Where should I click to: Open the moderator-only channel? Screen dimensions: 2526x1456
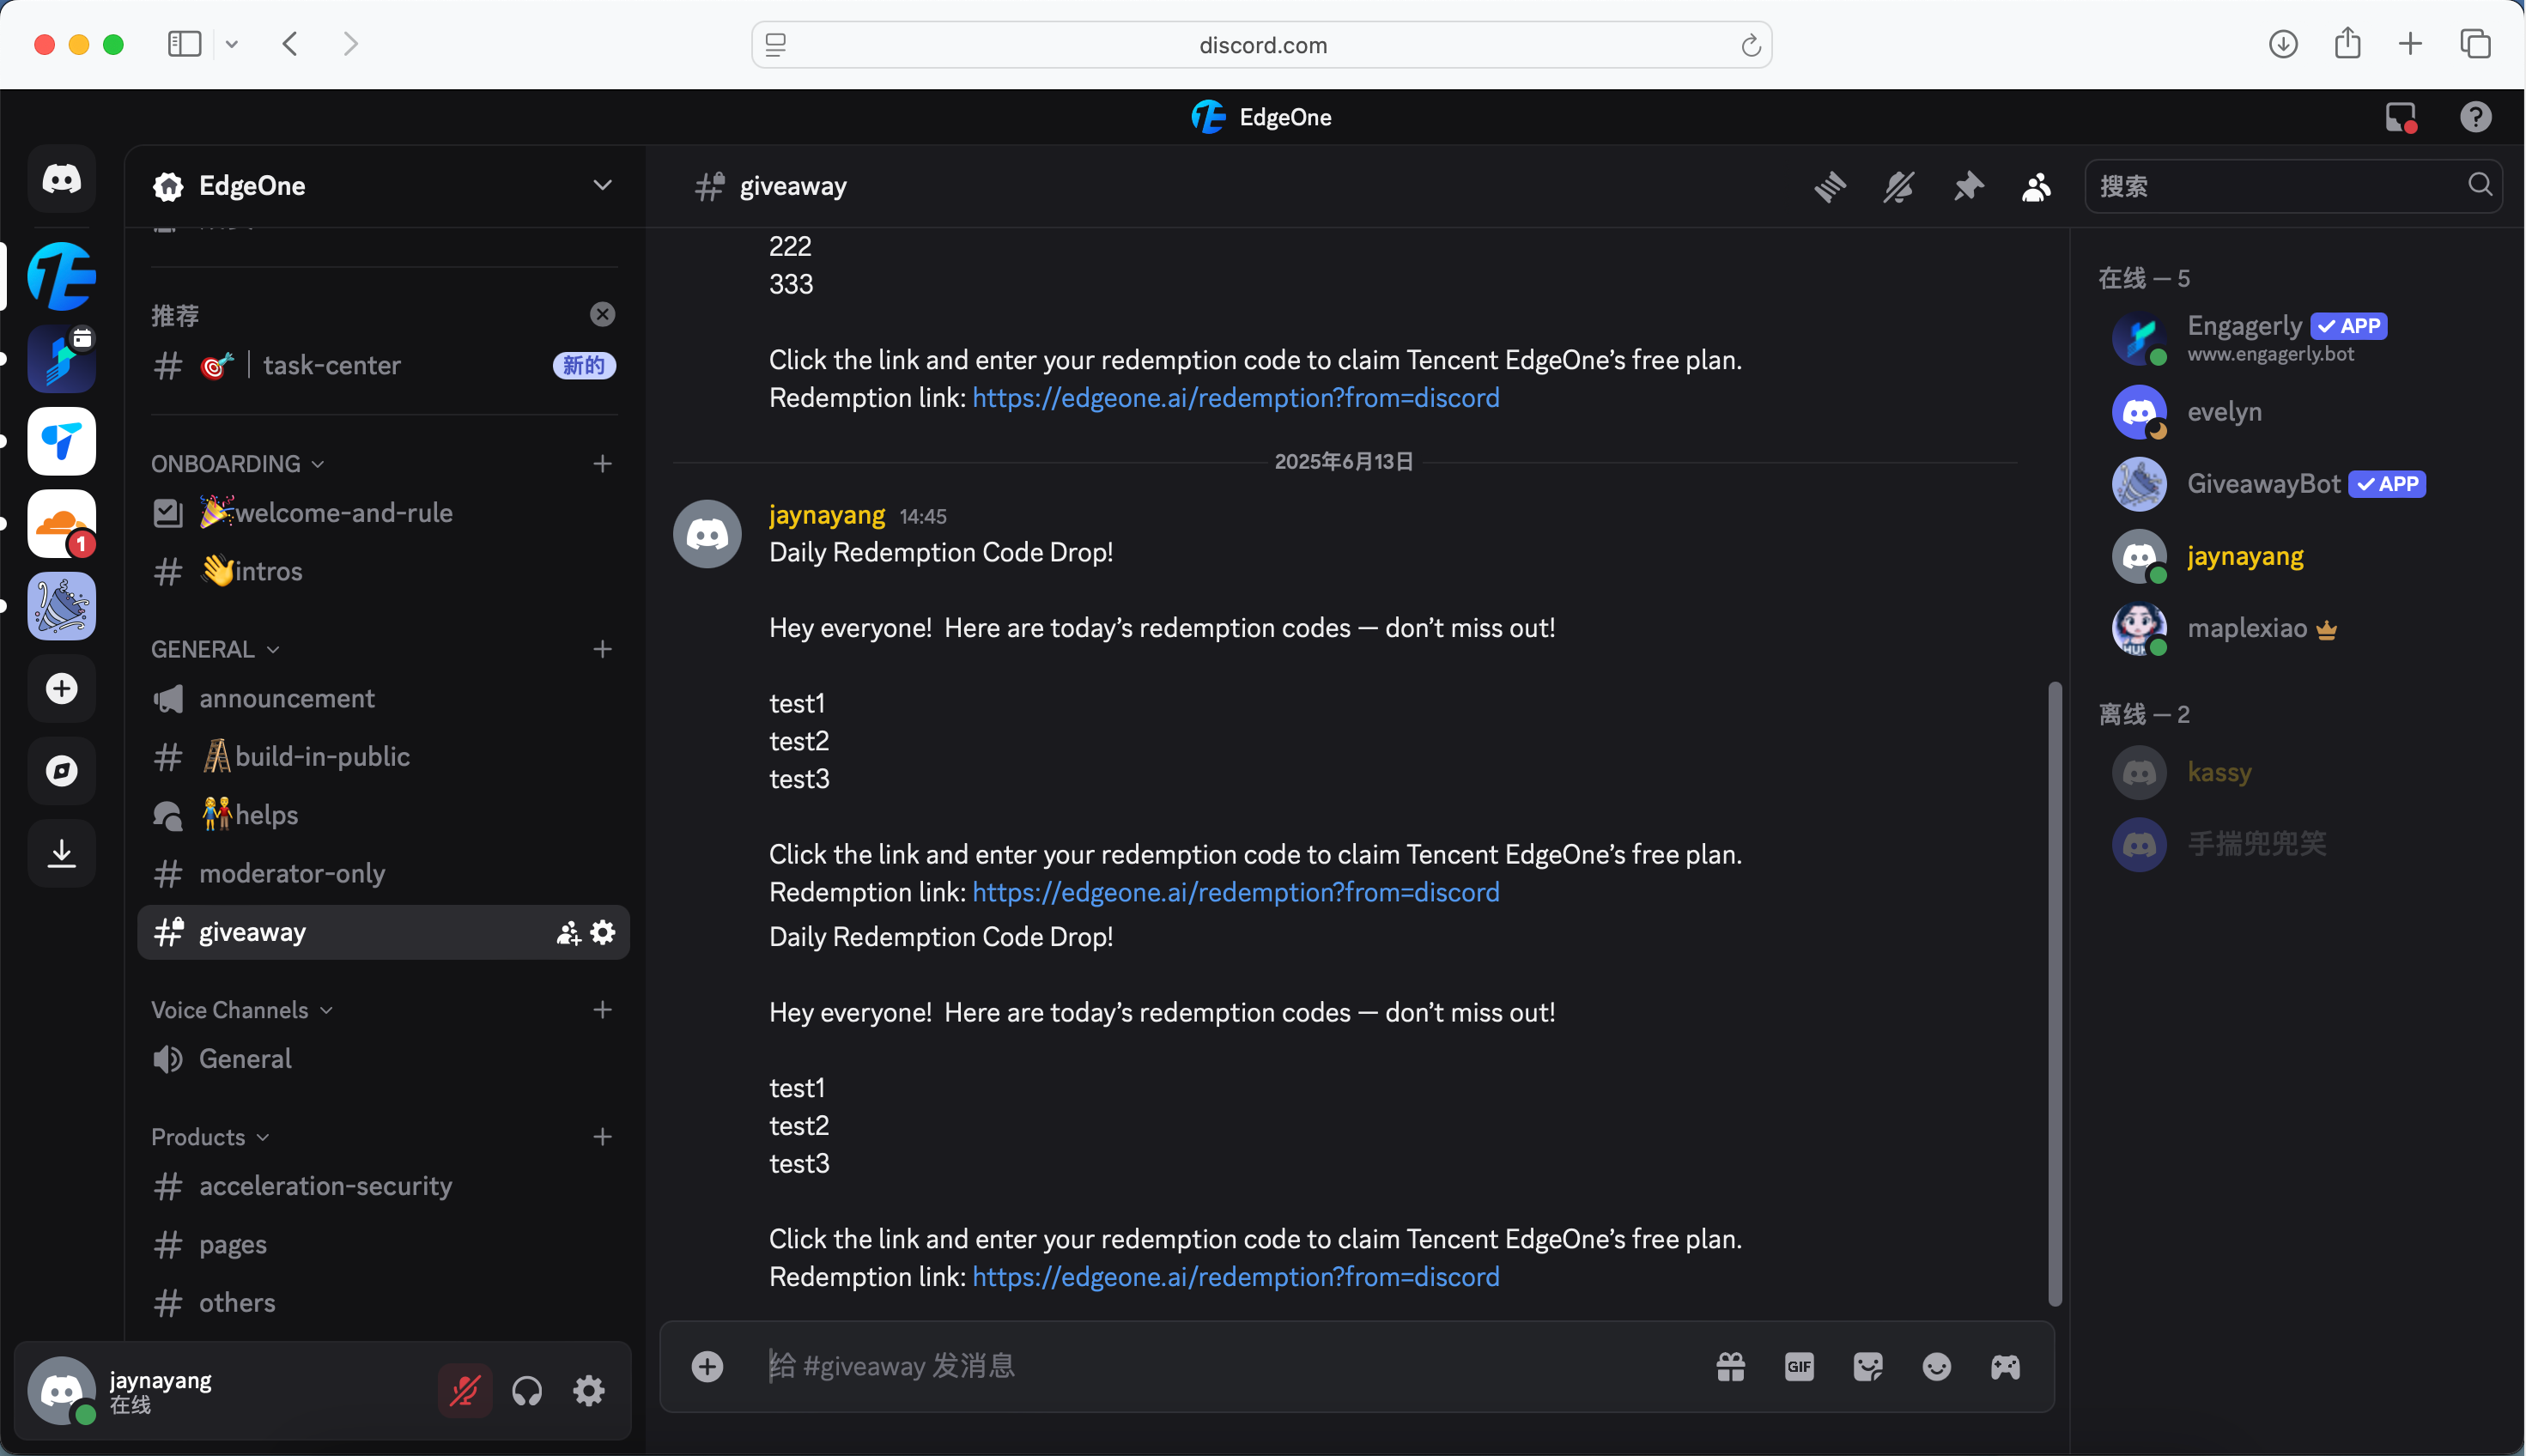[383, 874]
